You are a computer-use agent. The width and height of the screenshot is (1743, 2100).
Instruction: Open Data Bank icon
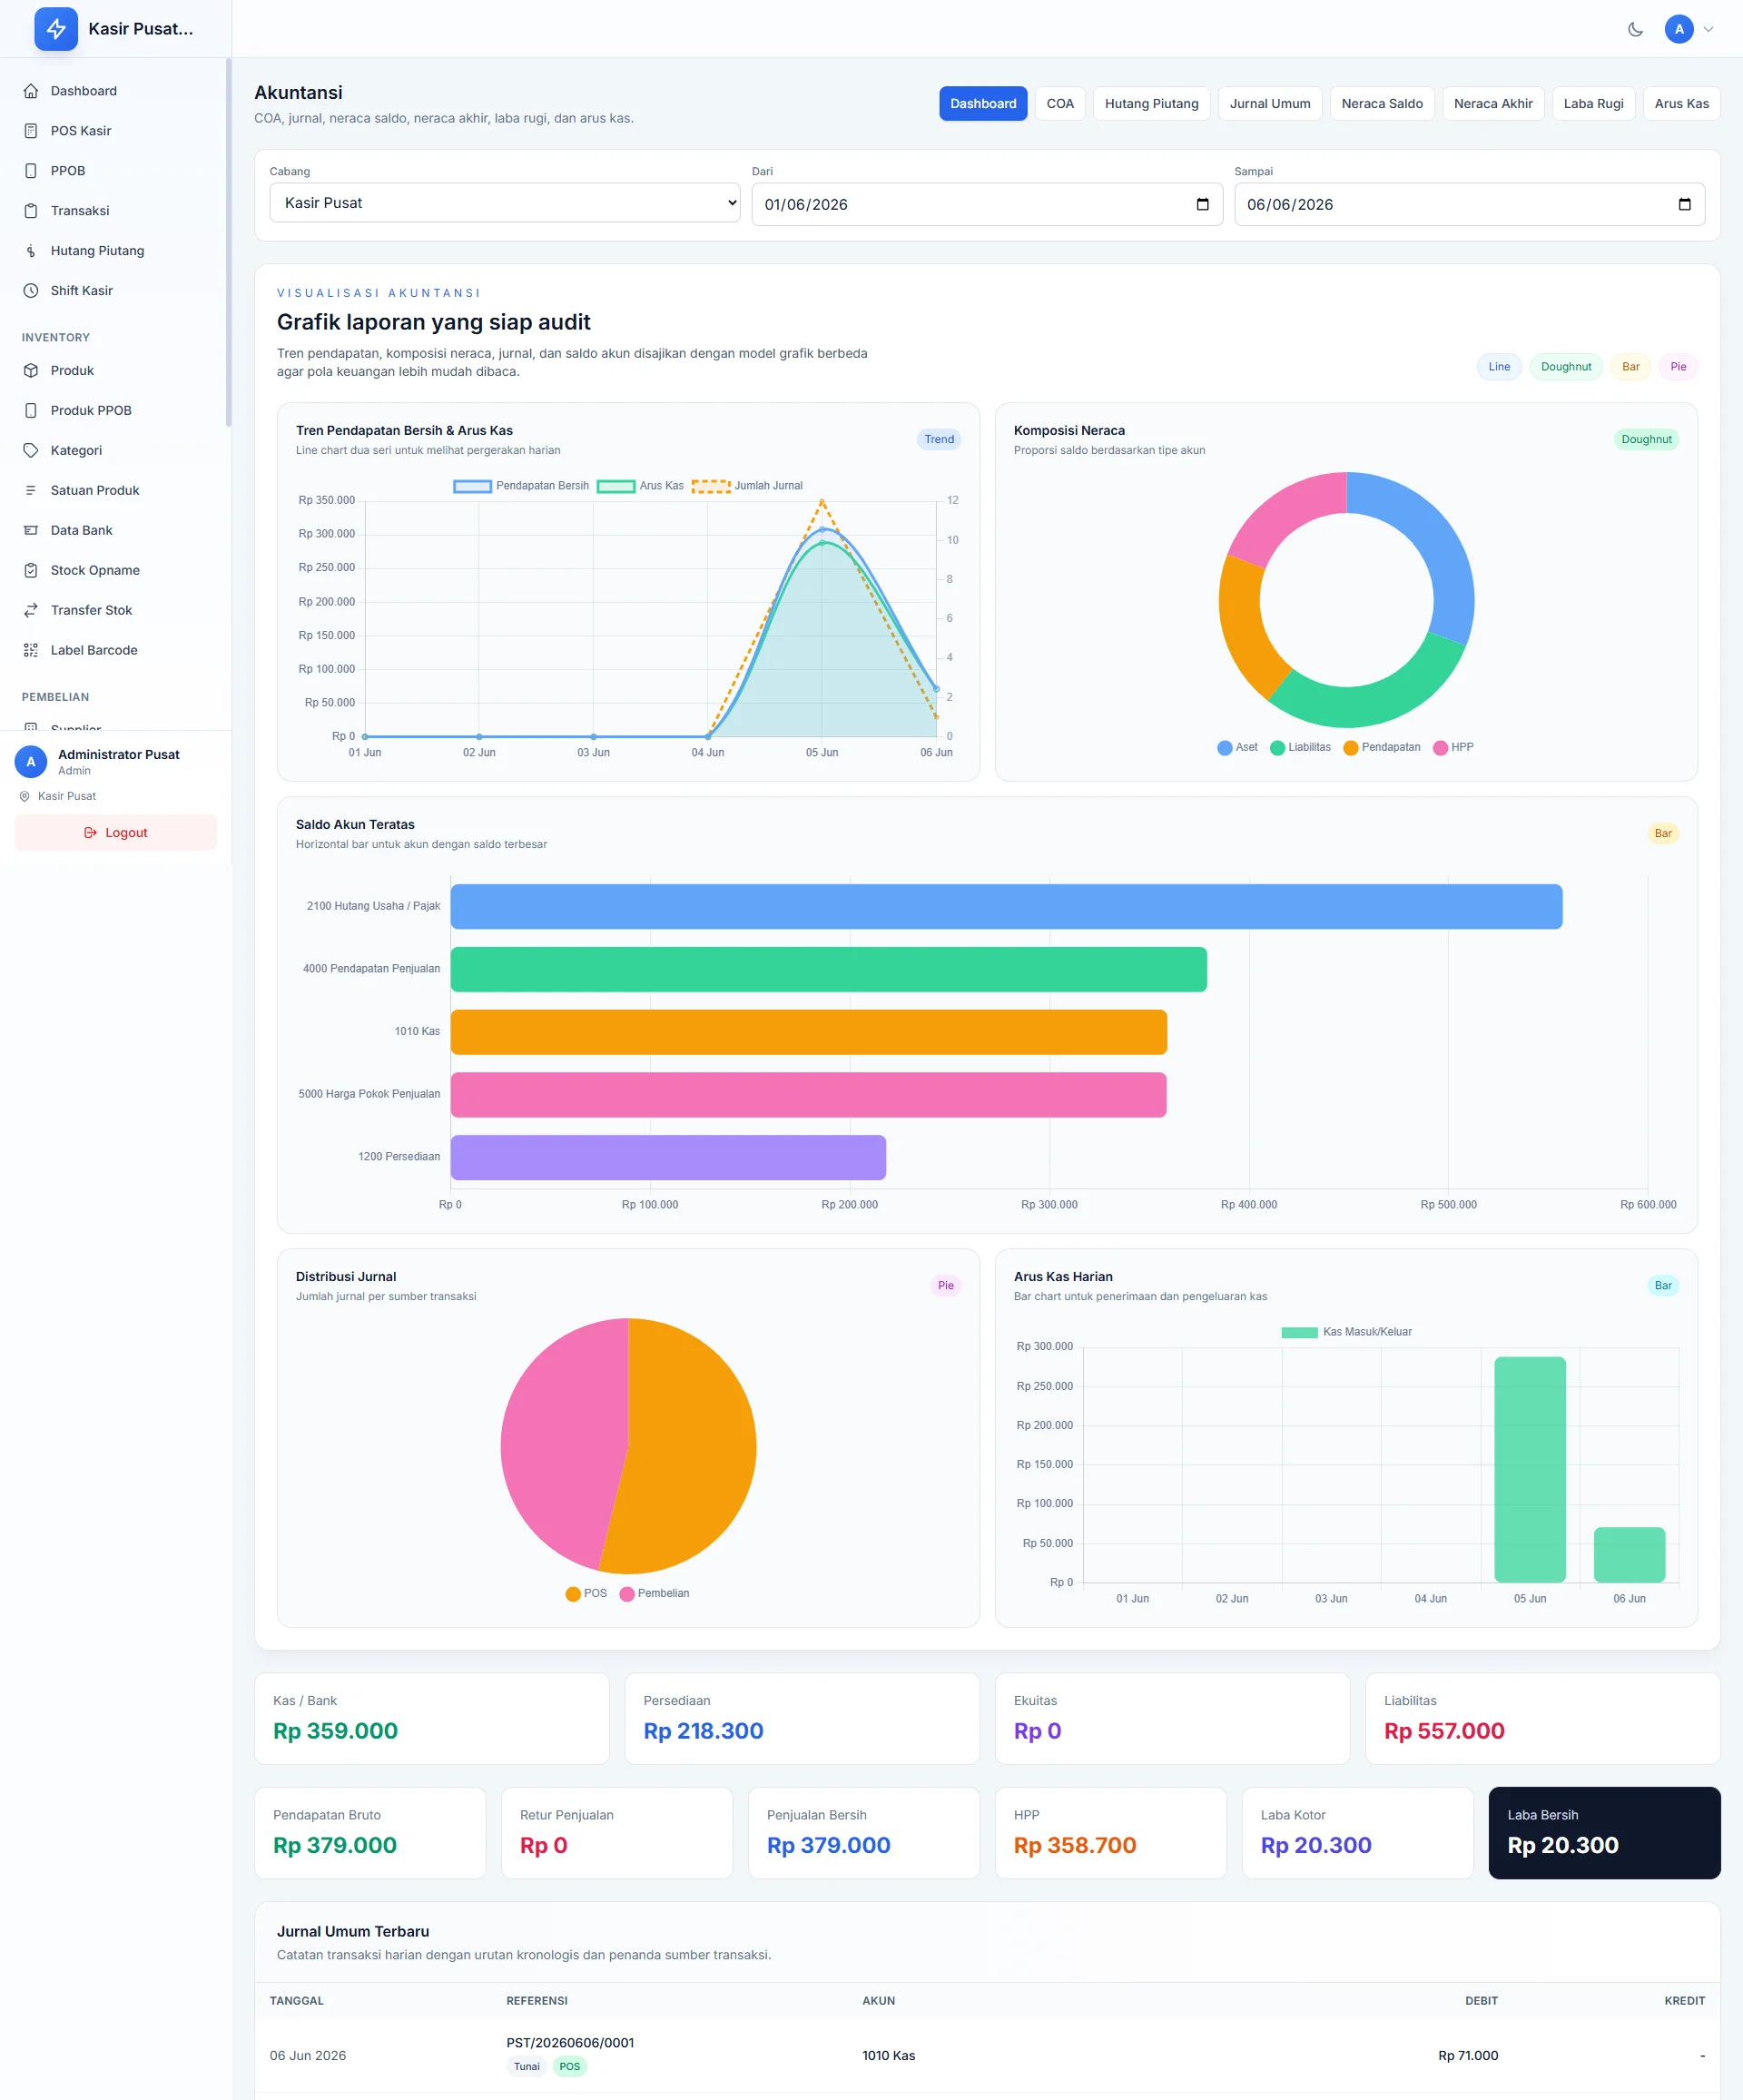(x=31, y=531)
